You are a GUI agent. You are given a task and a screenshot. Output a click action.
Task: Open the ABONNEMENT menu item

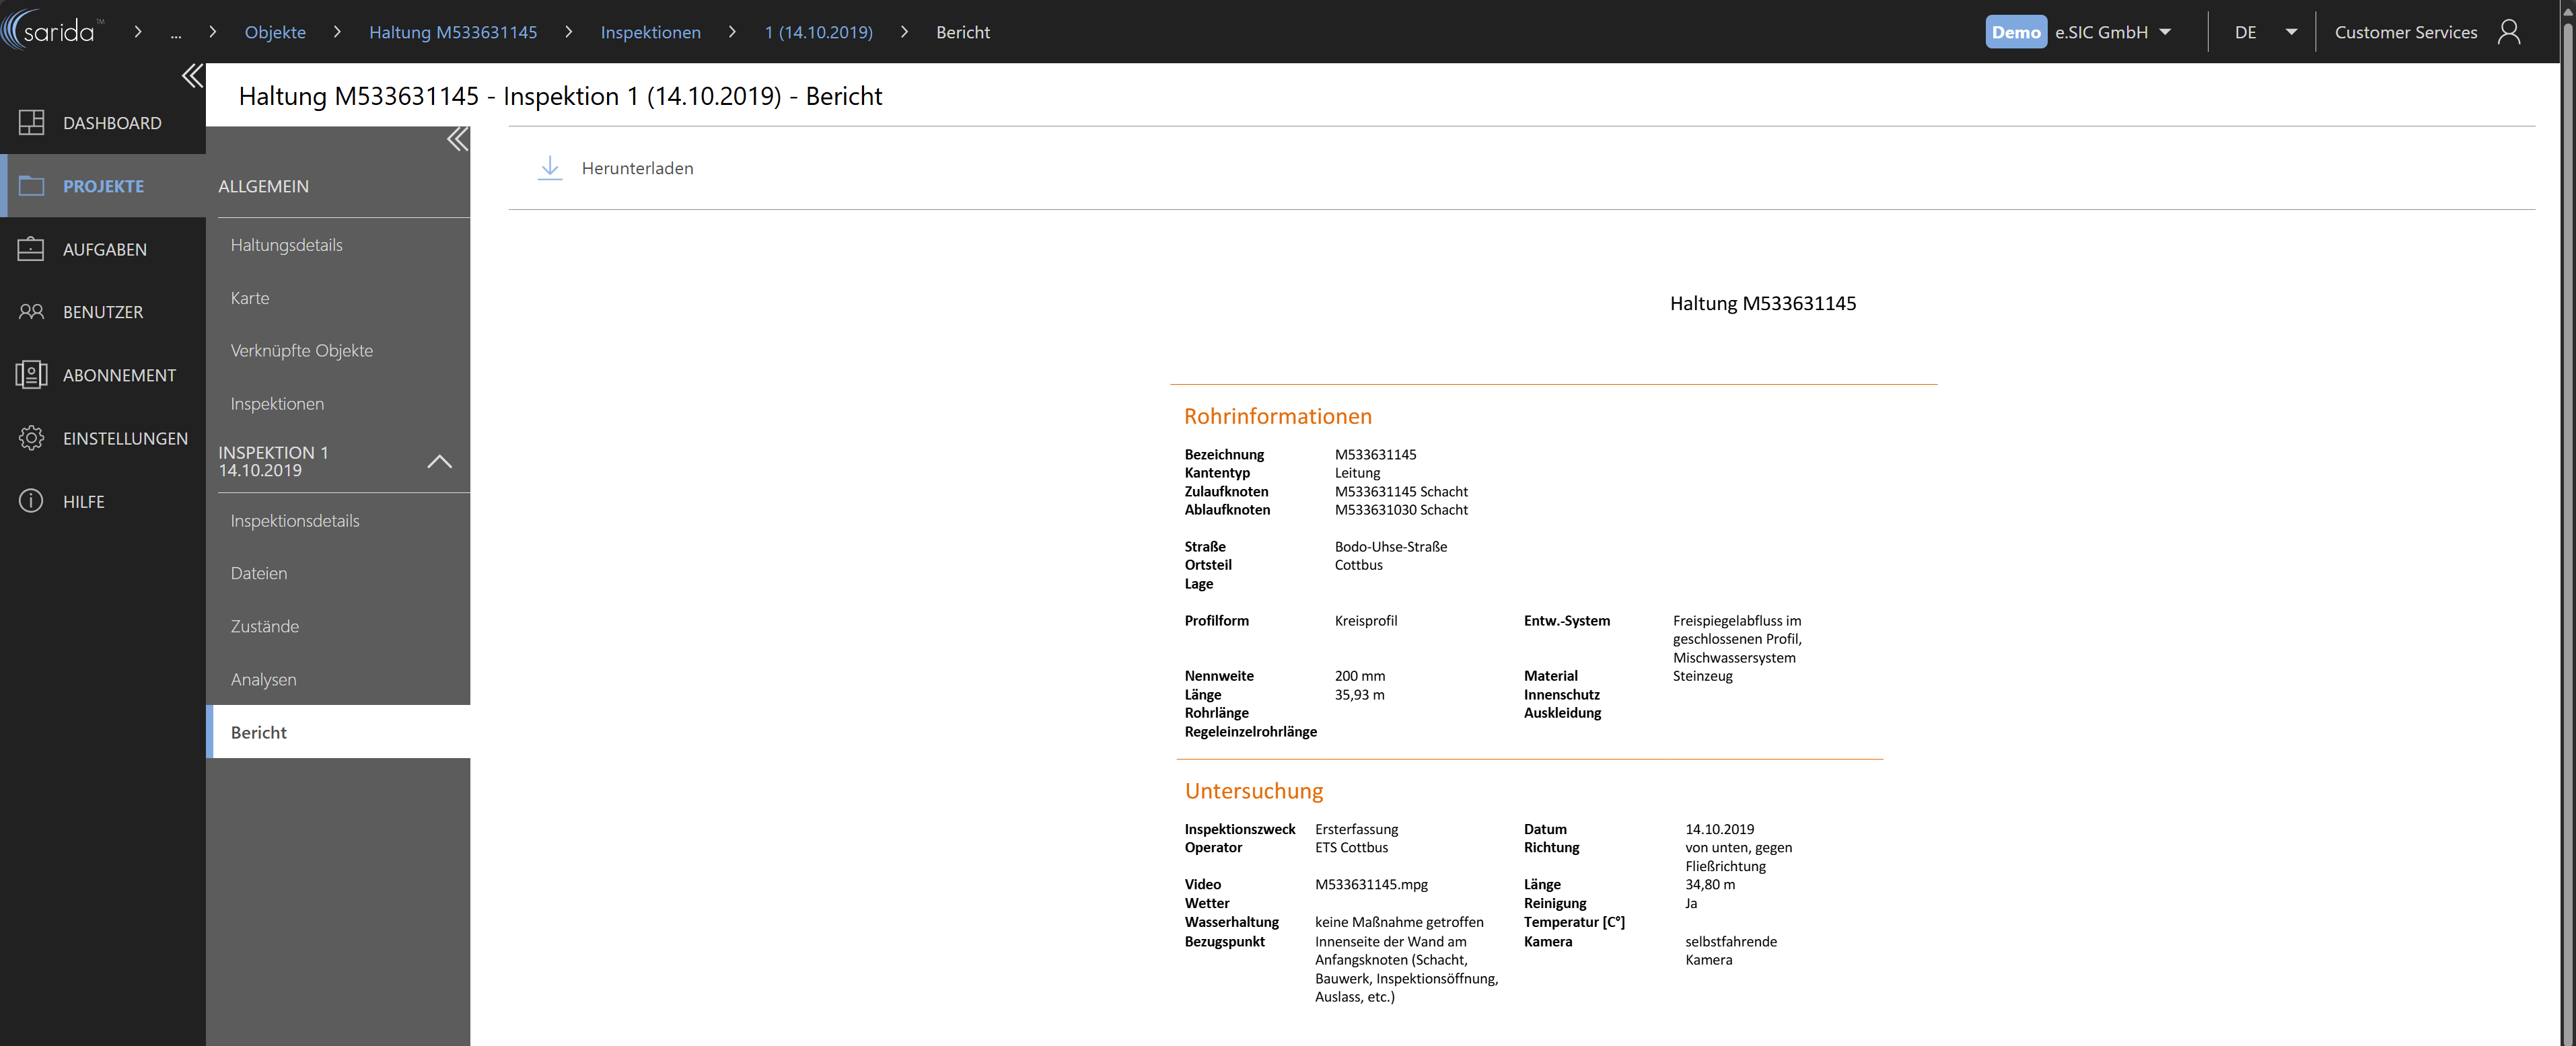tap(103, 374)
